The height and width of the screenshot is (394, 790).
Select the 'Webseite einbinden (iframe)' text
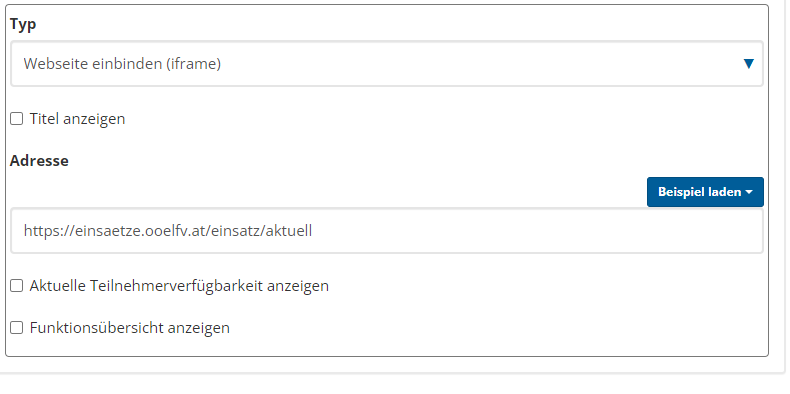(x=122, y=64)
